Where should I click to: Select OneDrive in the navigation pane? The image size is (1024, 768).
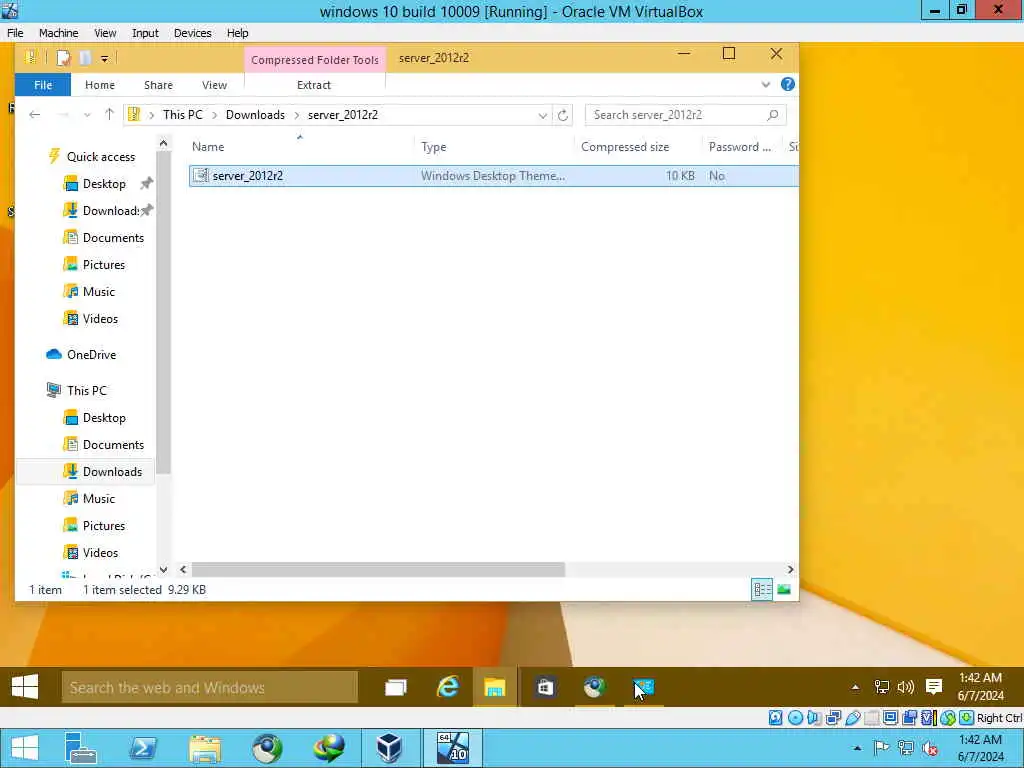click(x=91, y=355)
